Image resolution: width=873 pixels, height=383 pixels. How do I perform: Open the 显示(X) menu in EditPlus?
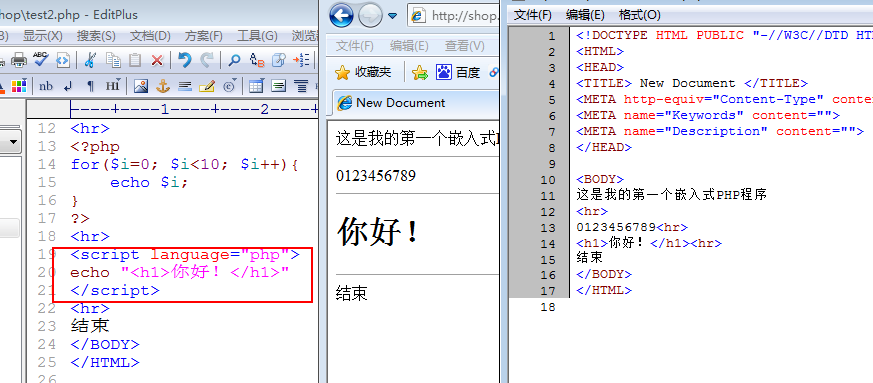(x=42, y=36)
